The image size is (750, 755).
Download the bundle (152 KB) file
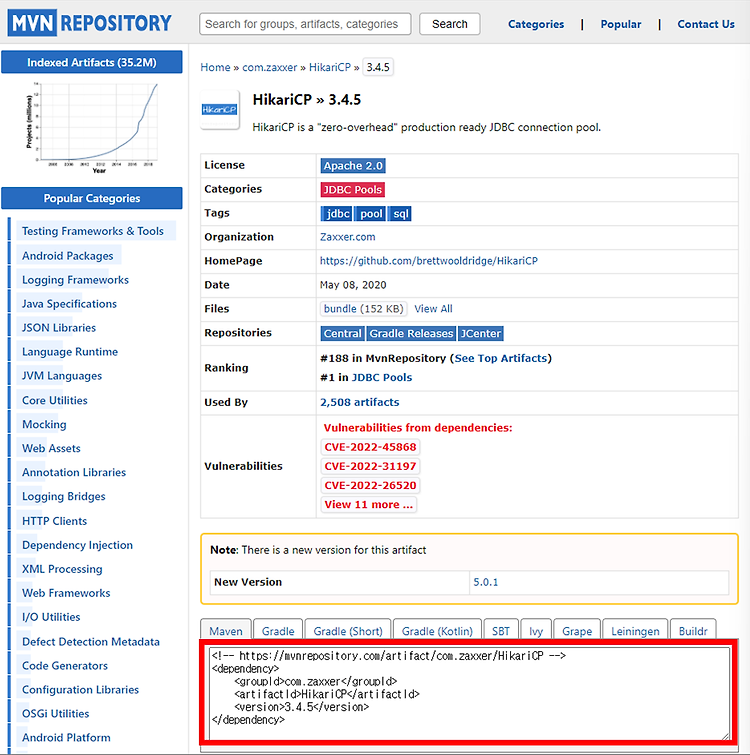[x=363, y=309]
